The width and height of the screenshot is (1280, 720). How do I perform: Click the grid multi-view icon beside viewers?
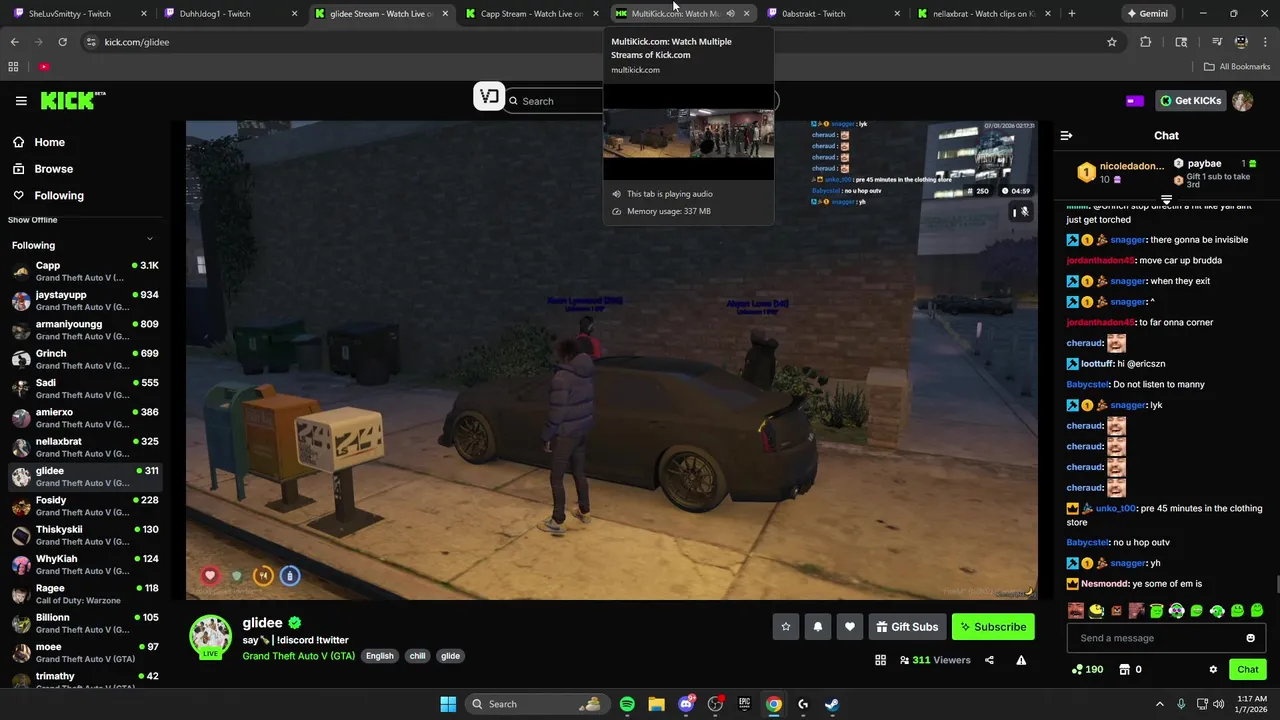coord(880,660)
